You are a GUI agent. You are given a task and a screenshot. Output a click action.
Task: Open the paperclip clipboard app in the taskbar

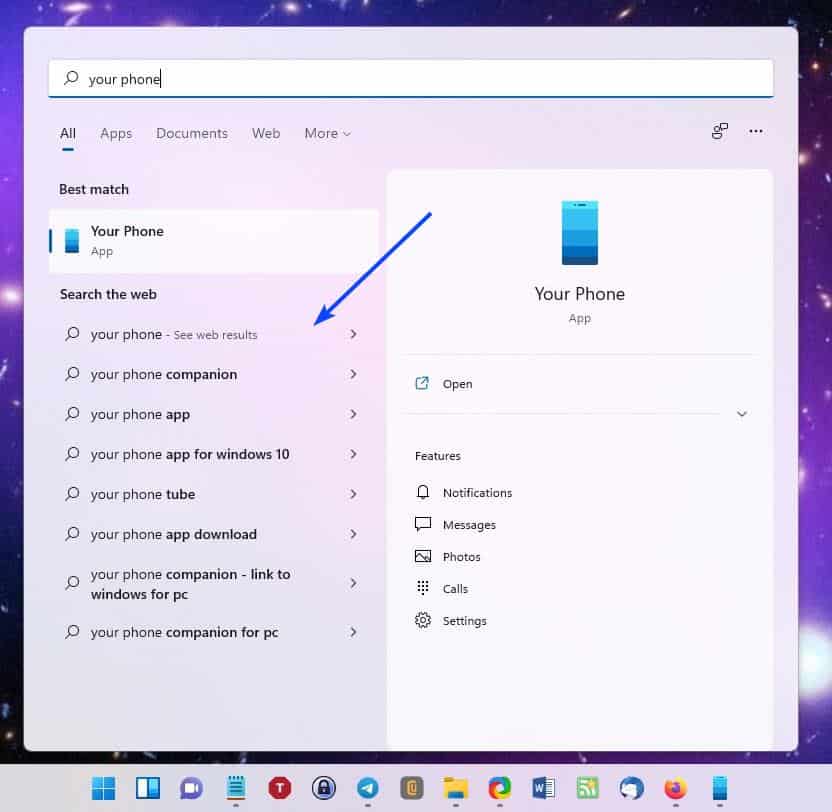click(x=412, y=788)
